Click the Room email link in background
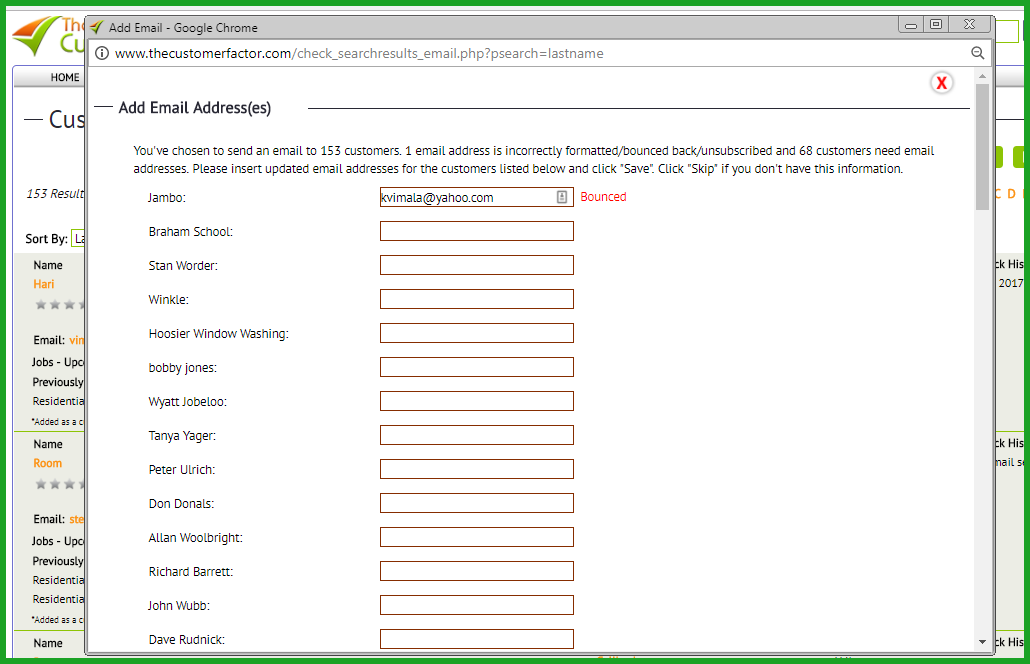 (x=77, y=520)
